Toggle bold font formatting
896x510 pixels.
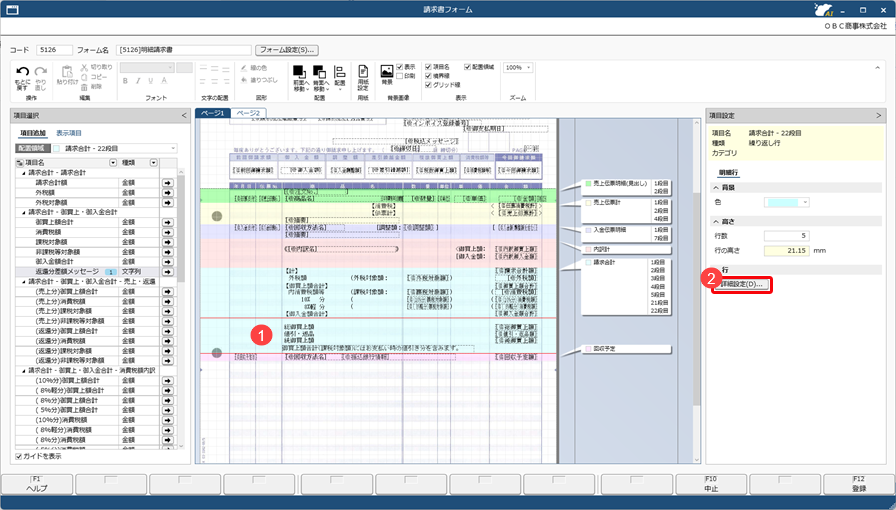(125, 81)
